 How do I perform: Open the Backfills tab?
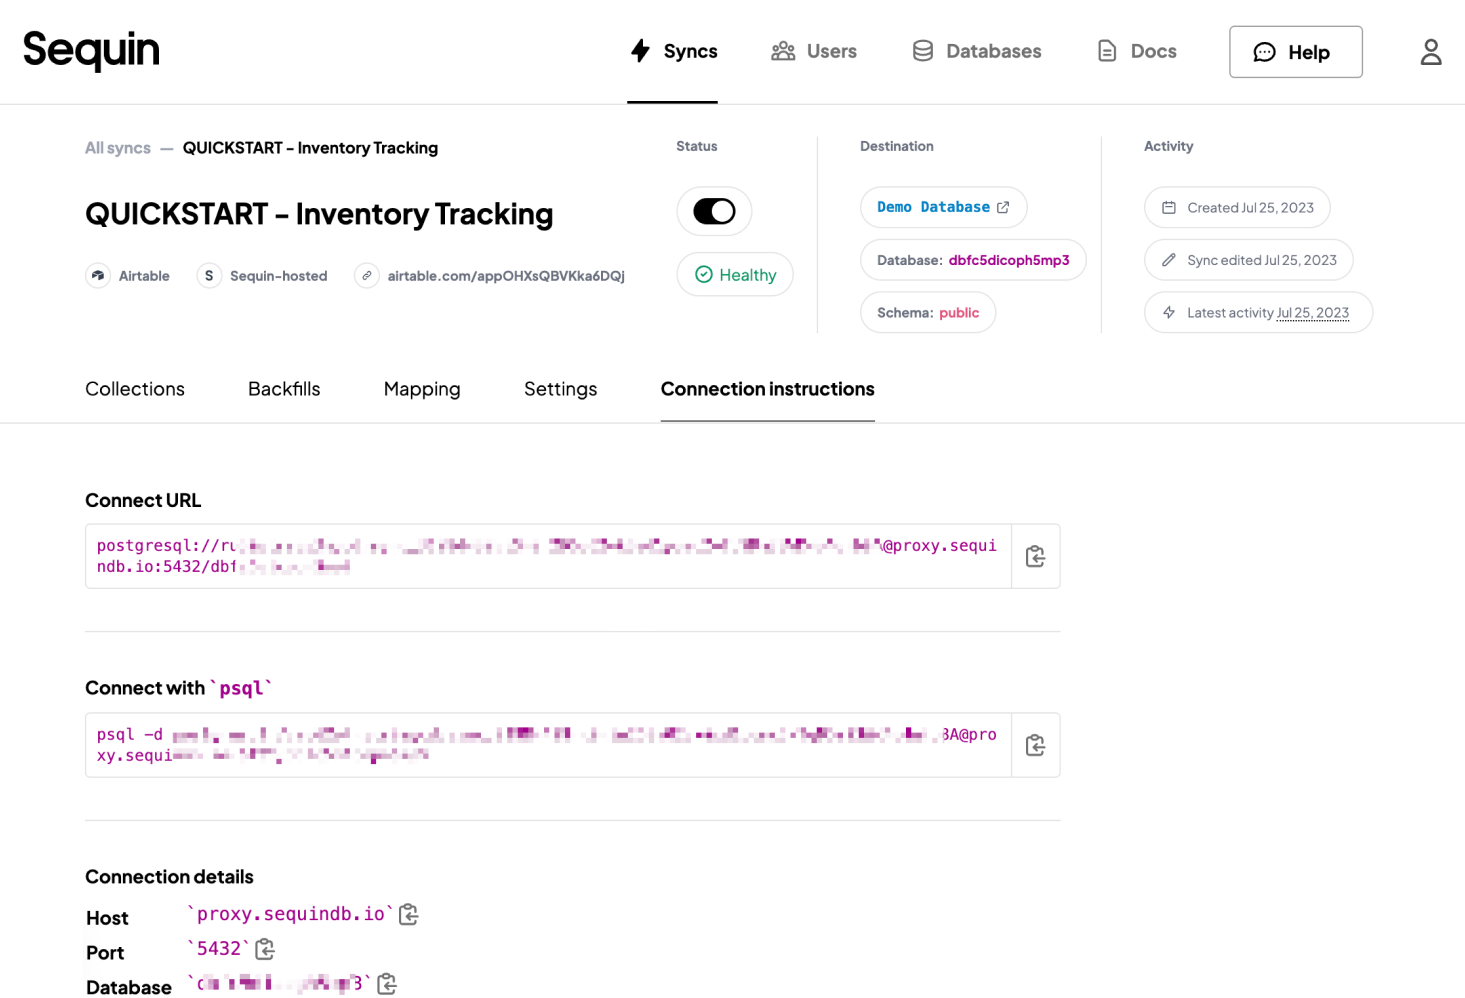pos(284,389)
